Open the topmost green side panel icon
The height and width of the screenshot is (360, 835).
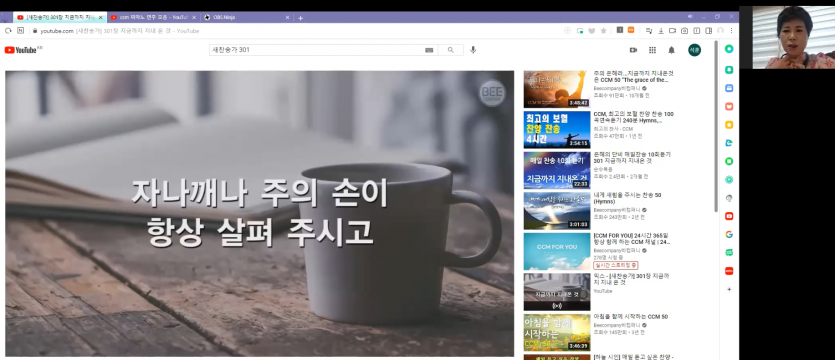[x=729, y=49]
